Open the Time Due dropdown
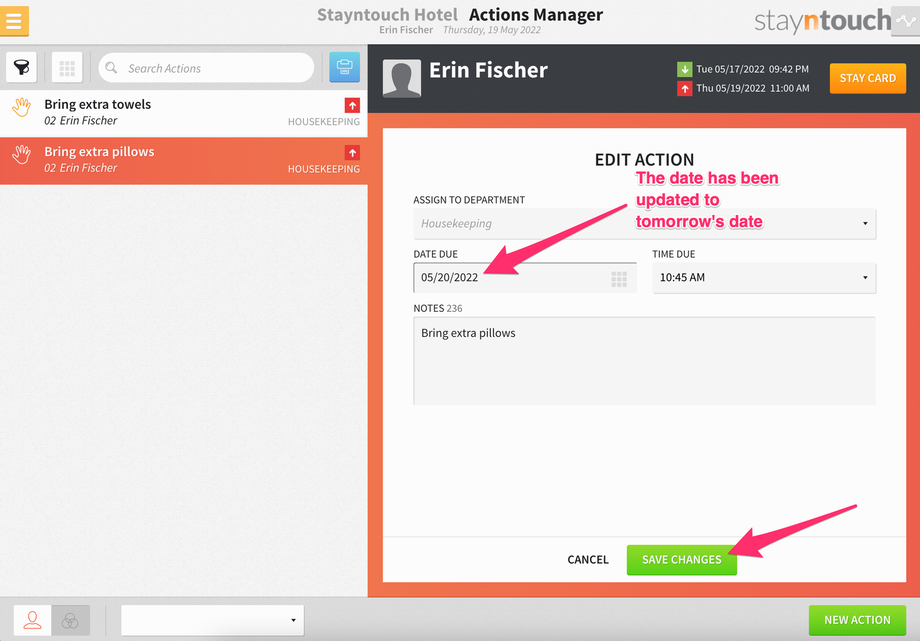This screenshot has width=920, height=641. (x=764, y=278)
